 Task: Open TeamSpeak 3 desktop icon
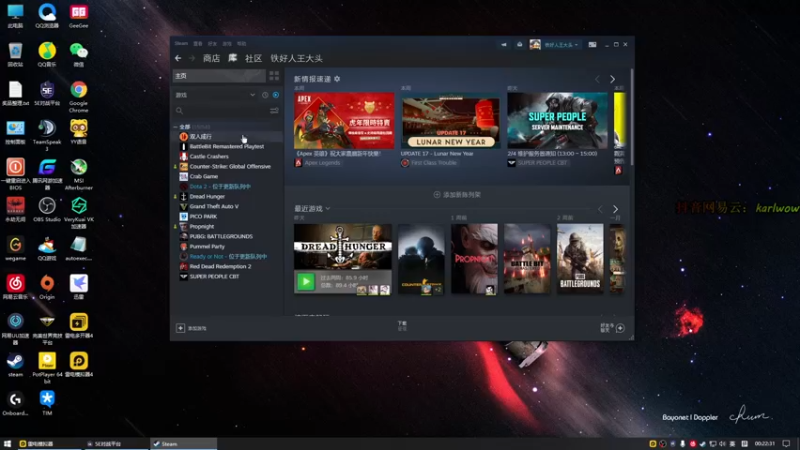(47, 135)
